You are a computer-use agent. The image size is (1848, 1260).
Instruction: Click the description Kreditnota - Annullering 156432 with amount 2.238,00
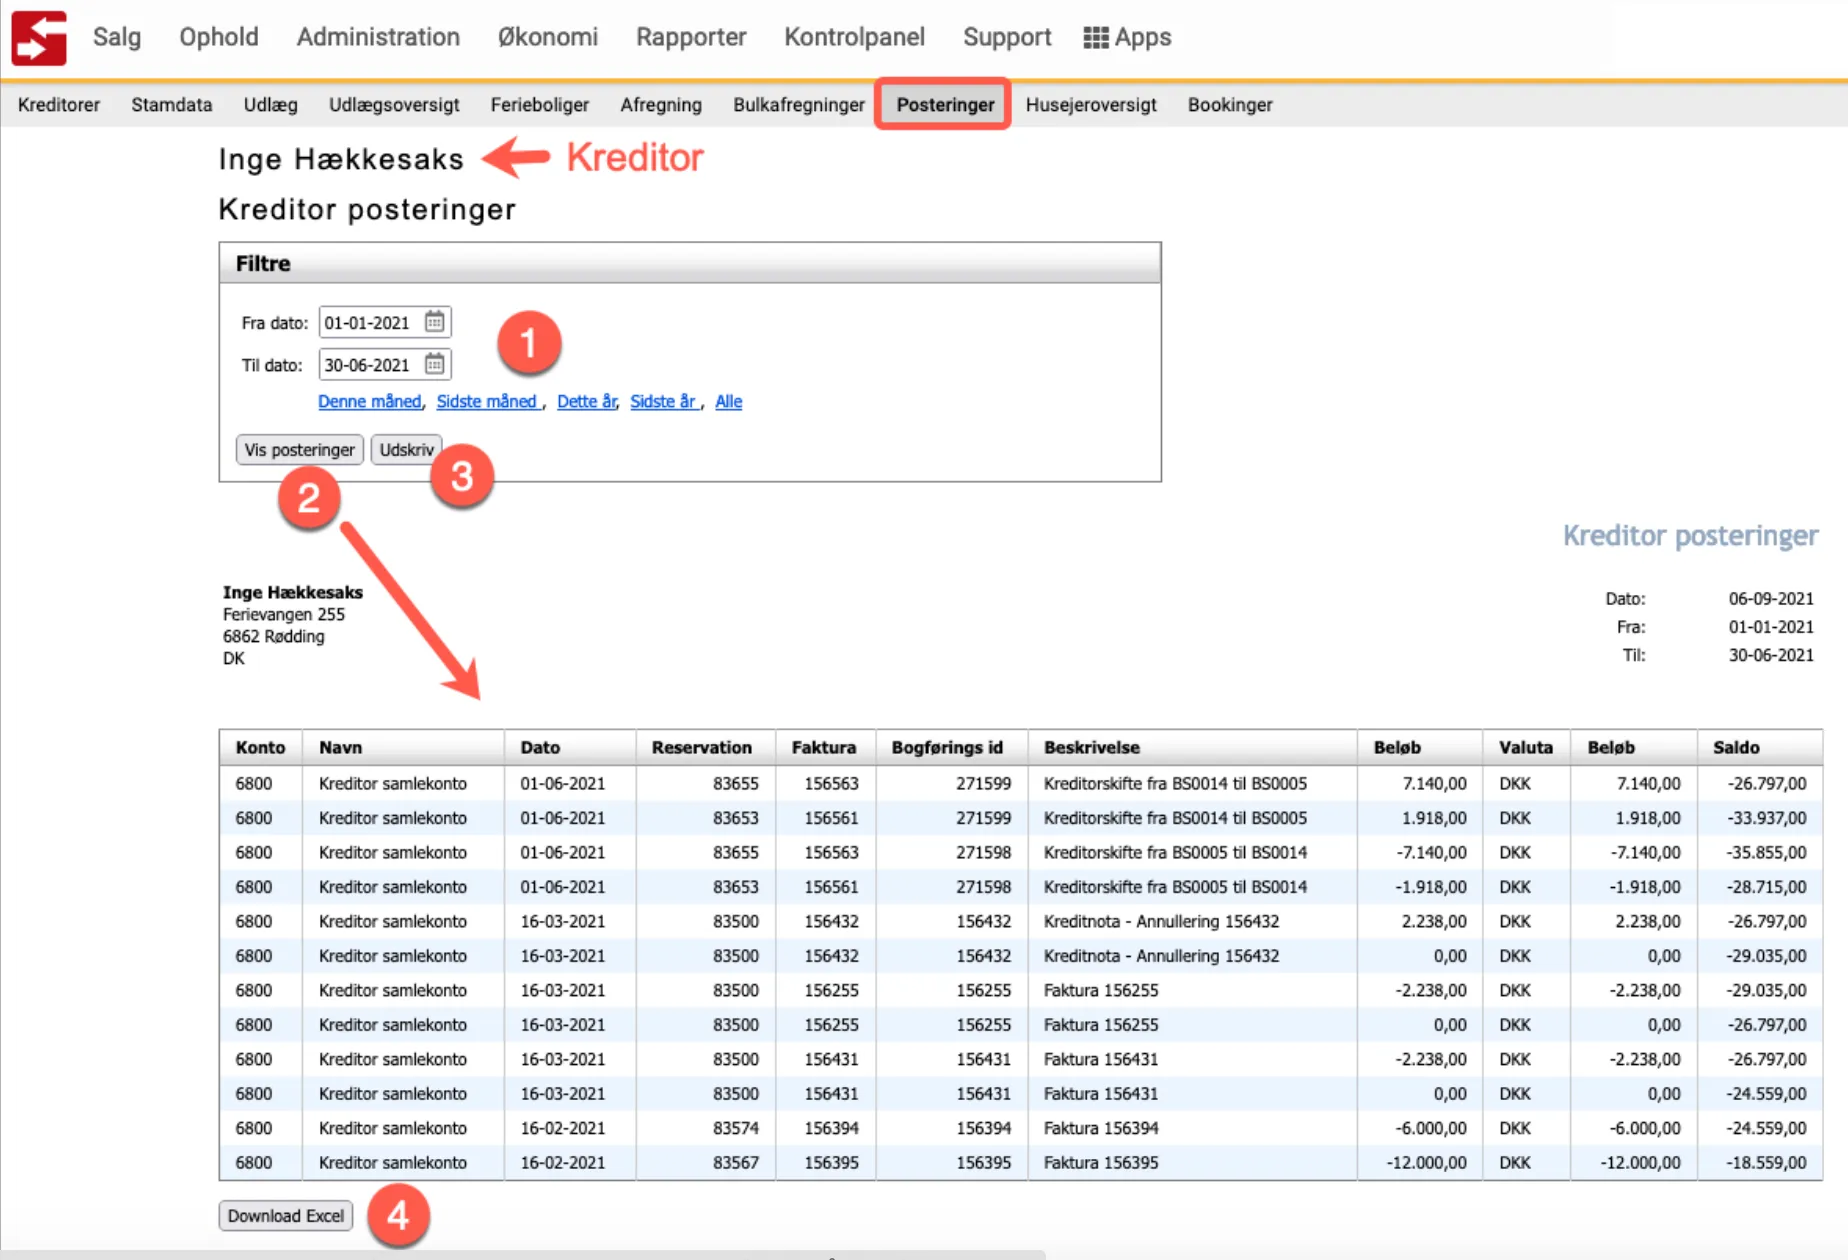point(1161,921)
